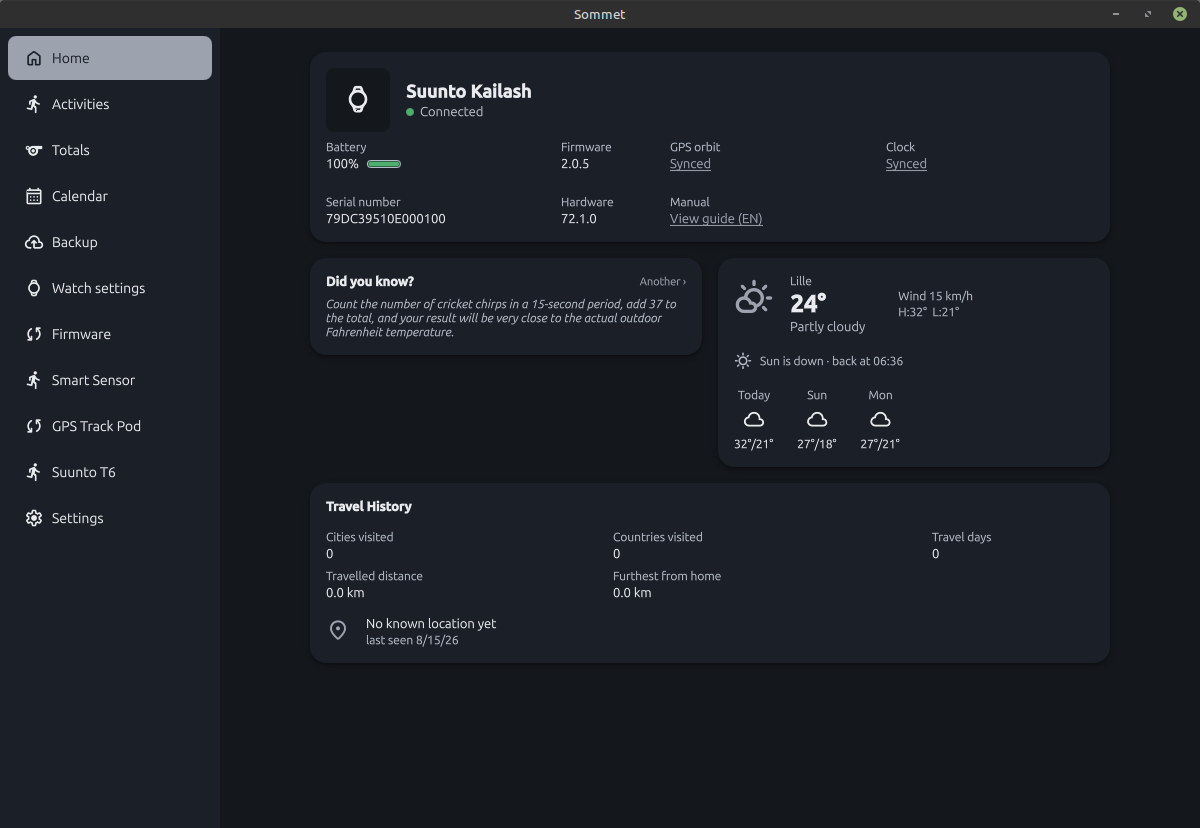Open the Activities page label
Screen dimensions: 1200x828
point(80,104)
